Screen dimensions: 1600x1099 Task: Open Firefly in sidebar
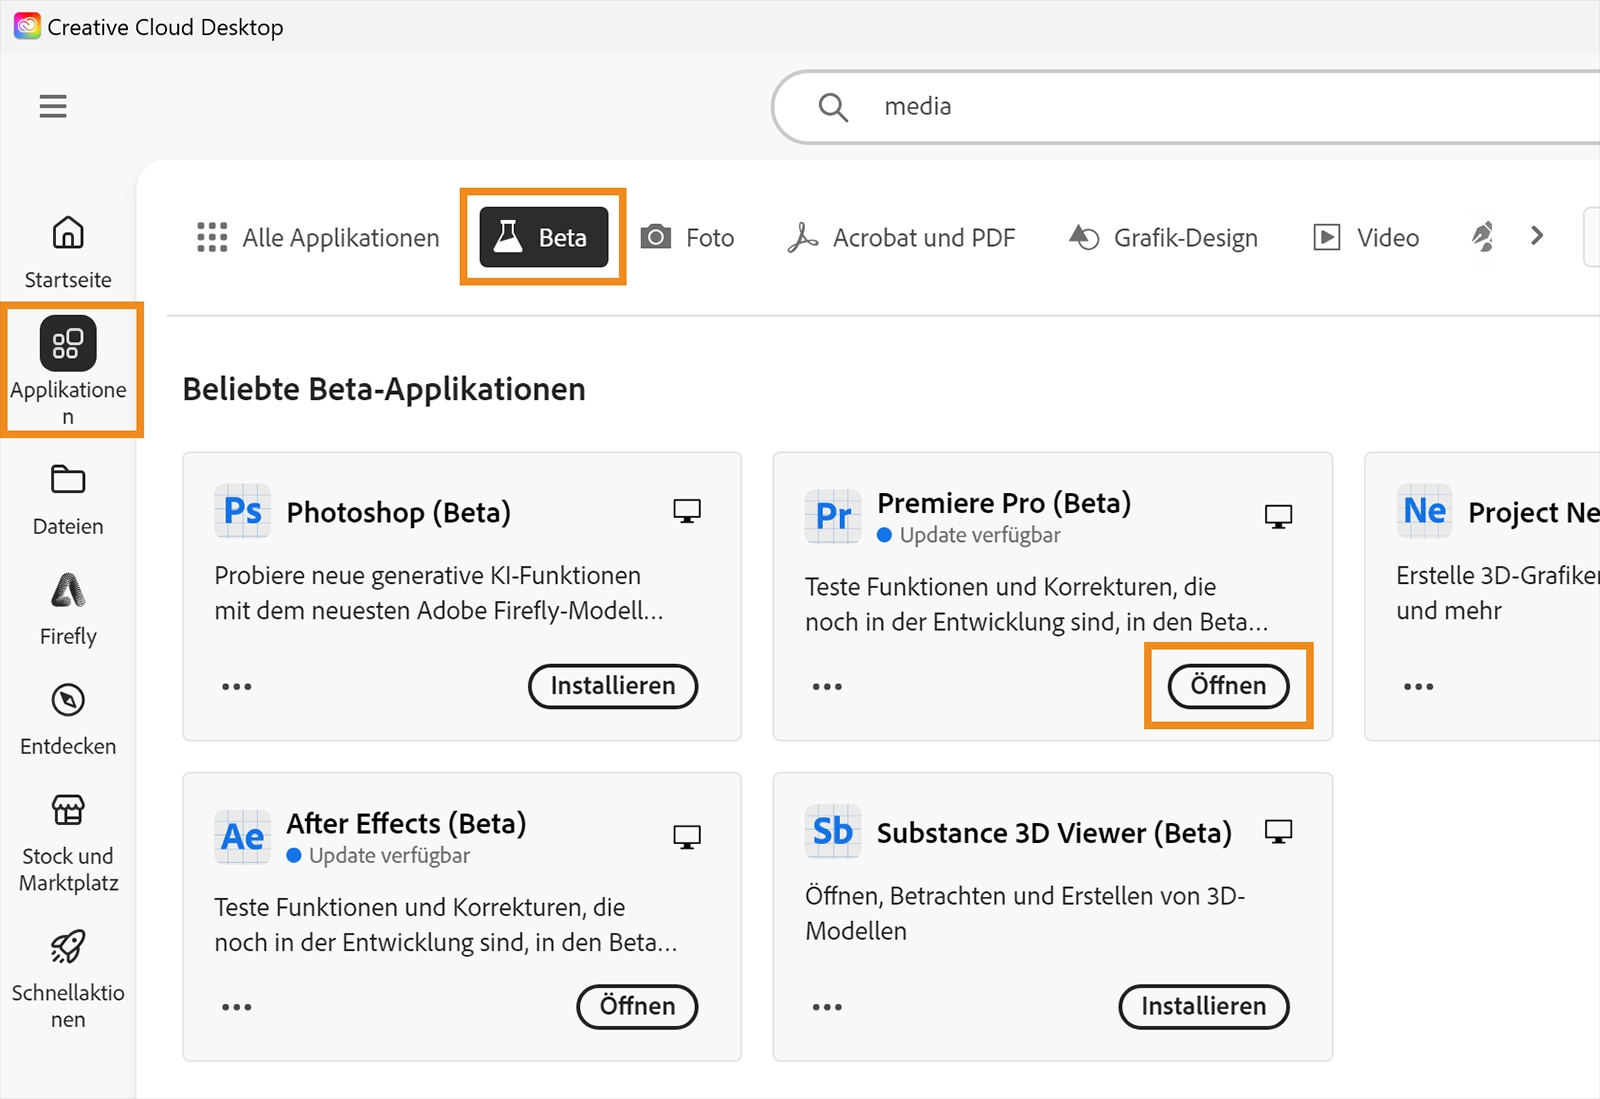(68, 610)
